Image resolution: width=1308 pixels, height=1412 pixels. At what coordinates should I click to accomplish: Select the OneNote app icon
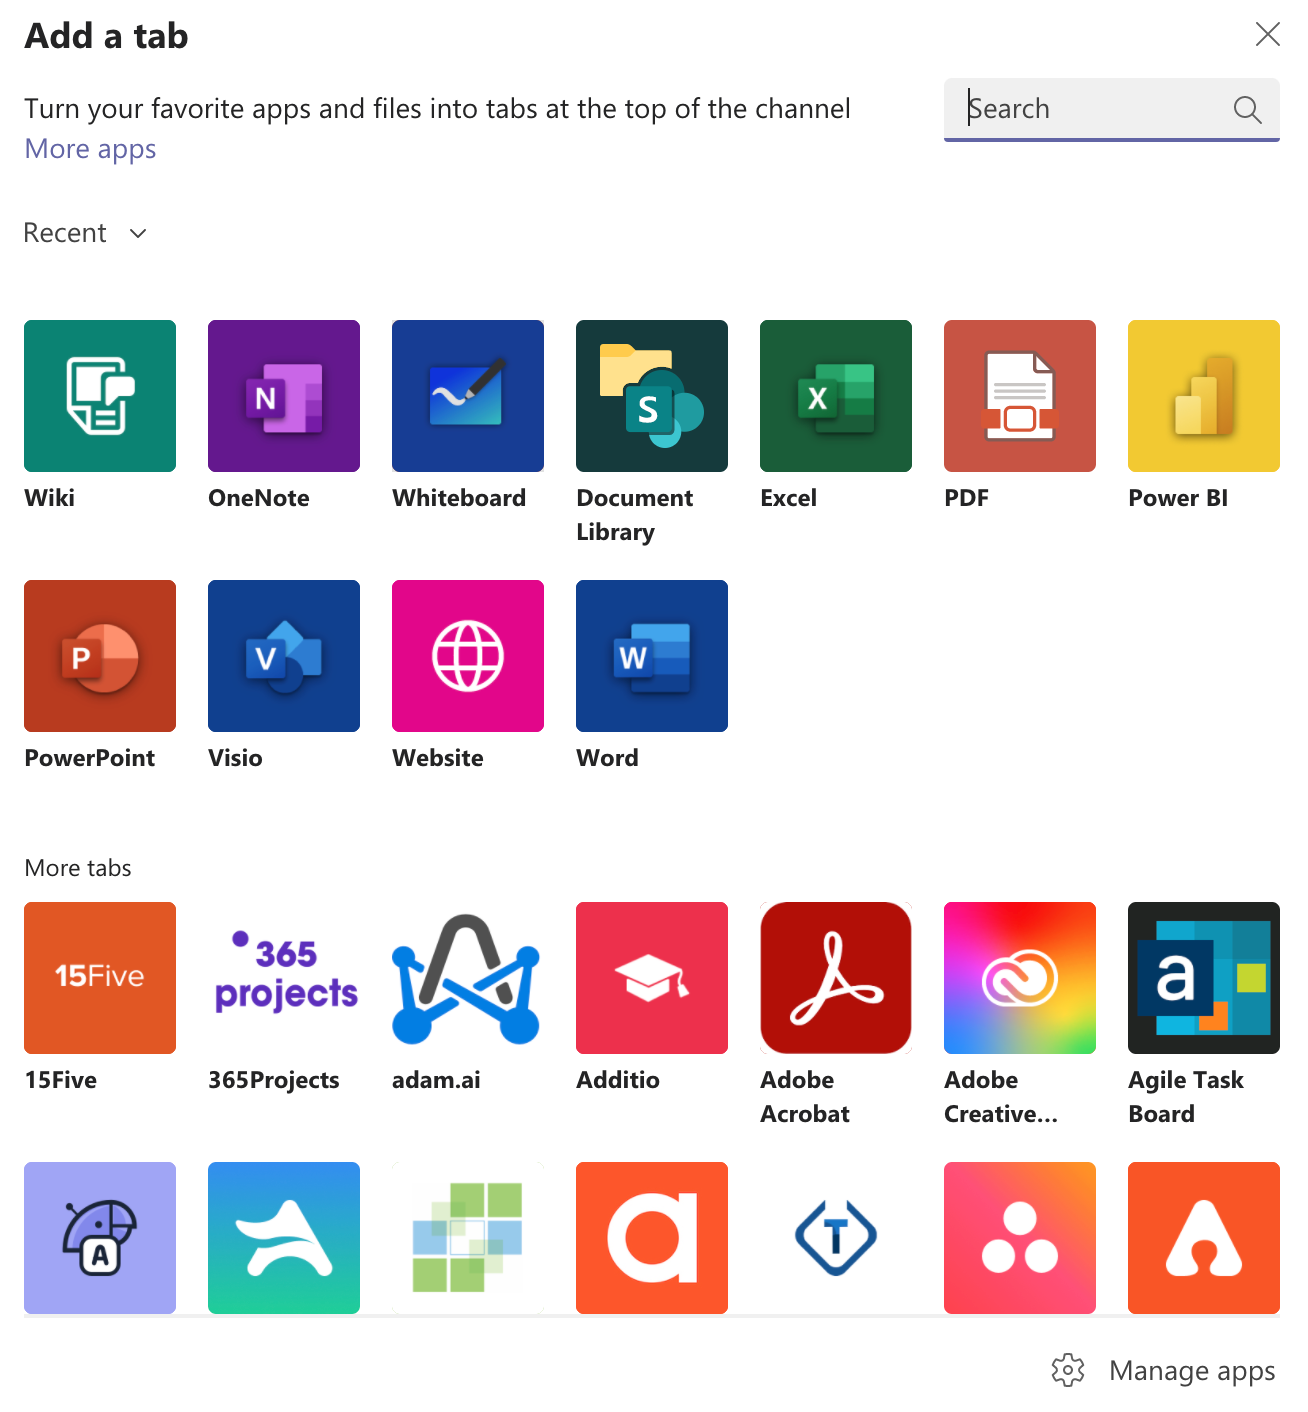(284, 396)
